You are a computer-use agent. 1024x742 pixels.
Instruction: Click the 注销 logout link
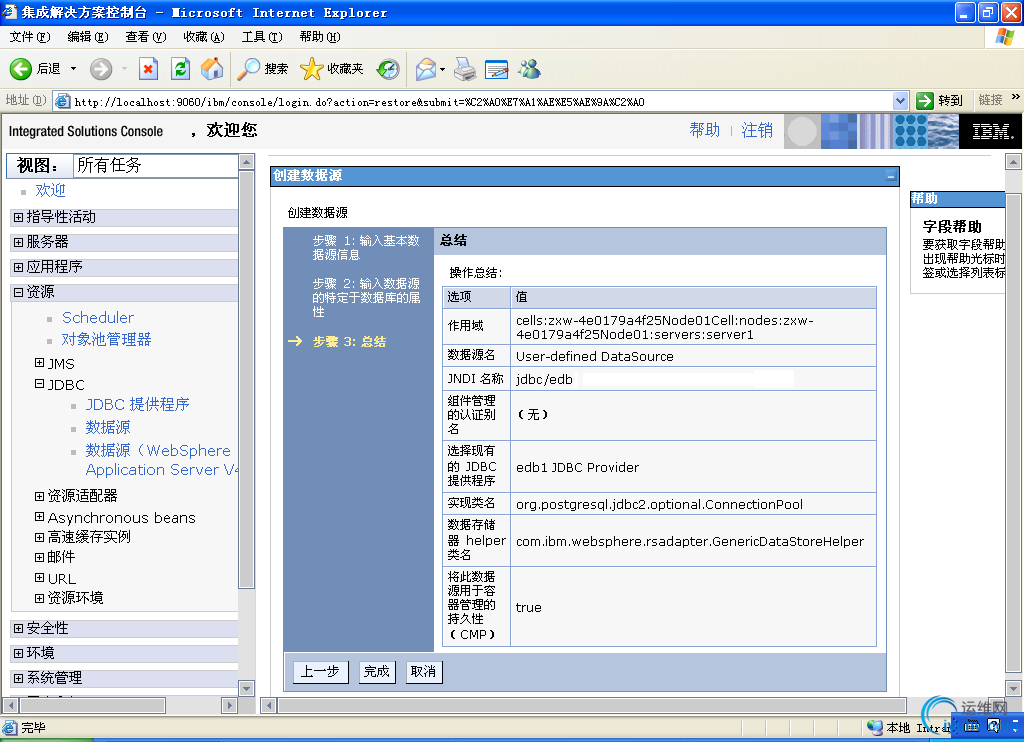pyautogui.click(x=757, y=130)
